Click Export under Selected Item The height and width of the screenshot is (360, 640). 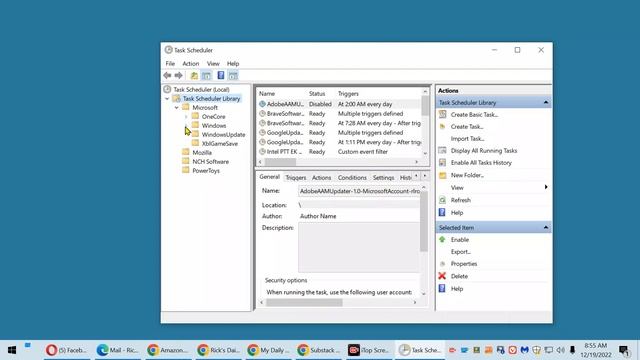[461, 252]
